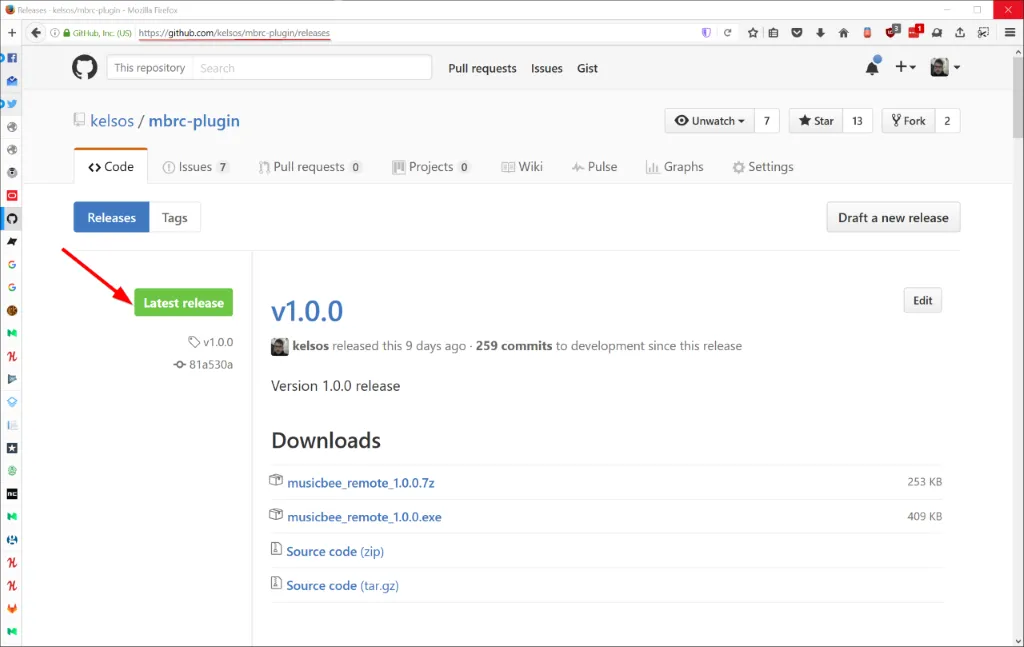Open the repository Settings tab
1024x647 pixels.
pyautogui.click(x=763, y=167)
